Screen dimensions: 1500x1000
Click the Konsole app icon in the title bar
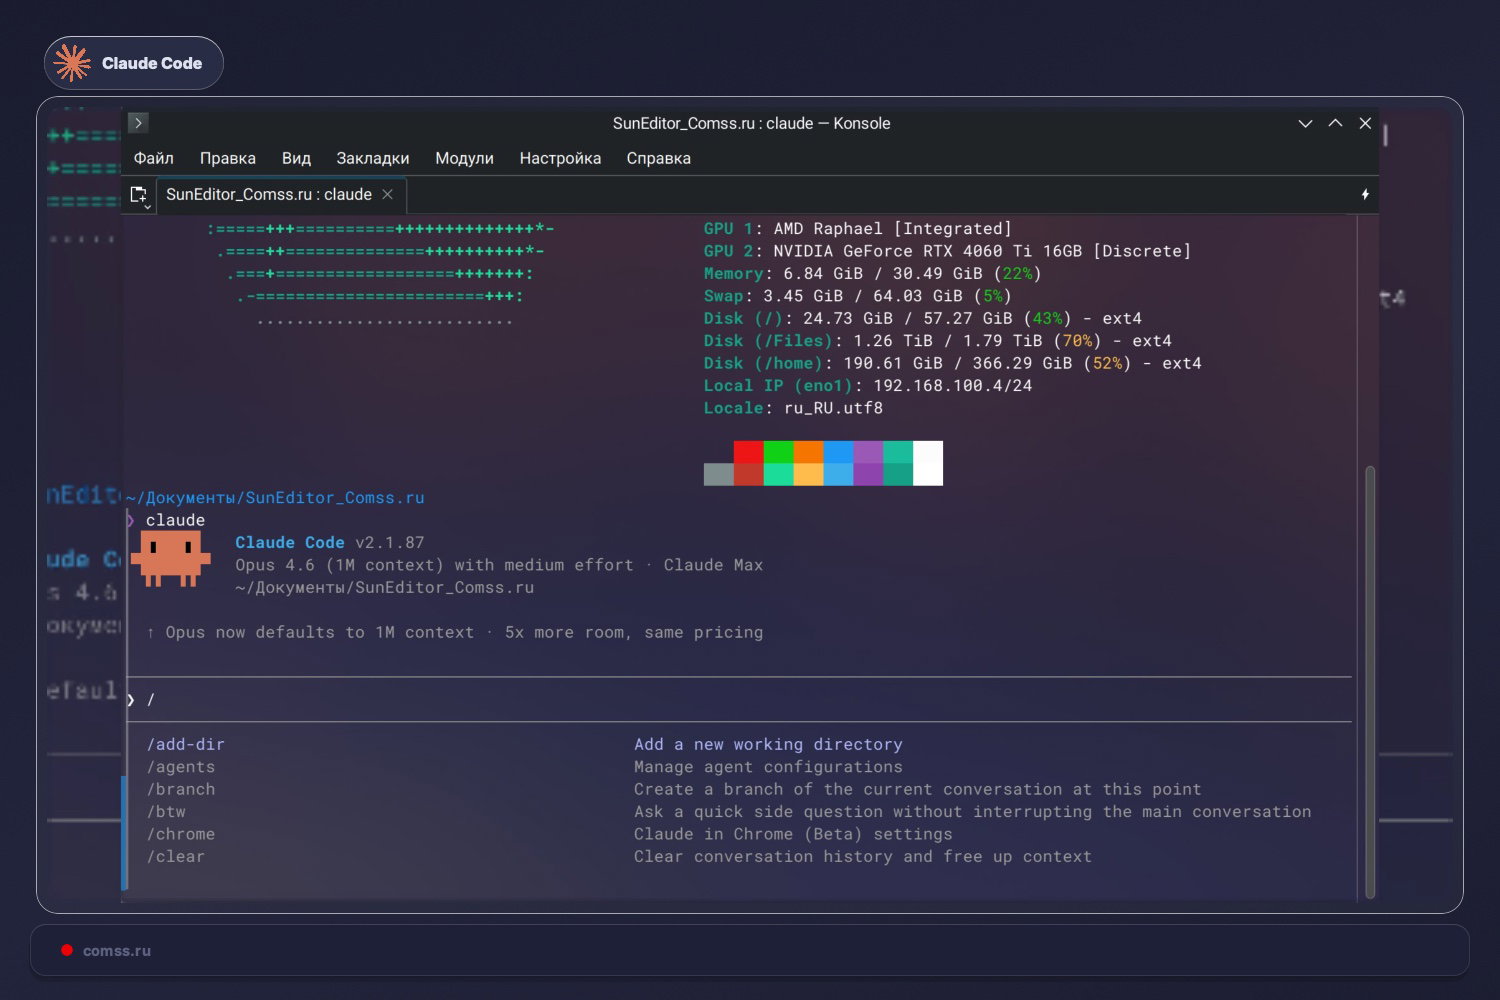pos(137,122)
